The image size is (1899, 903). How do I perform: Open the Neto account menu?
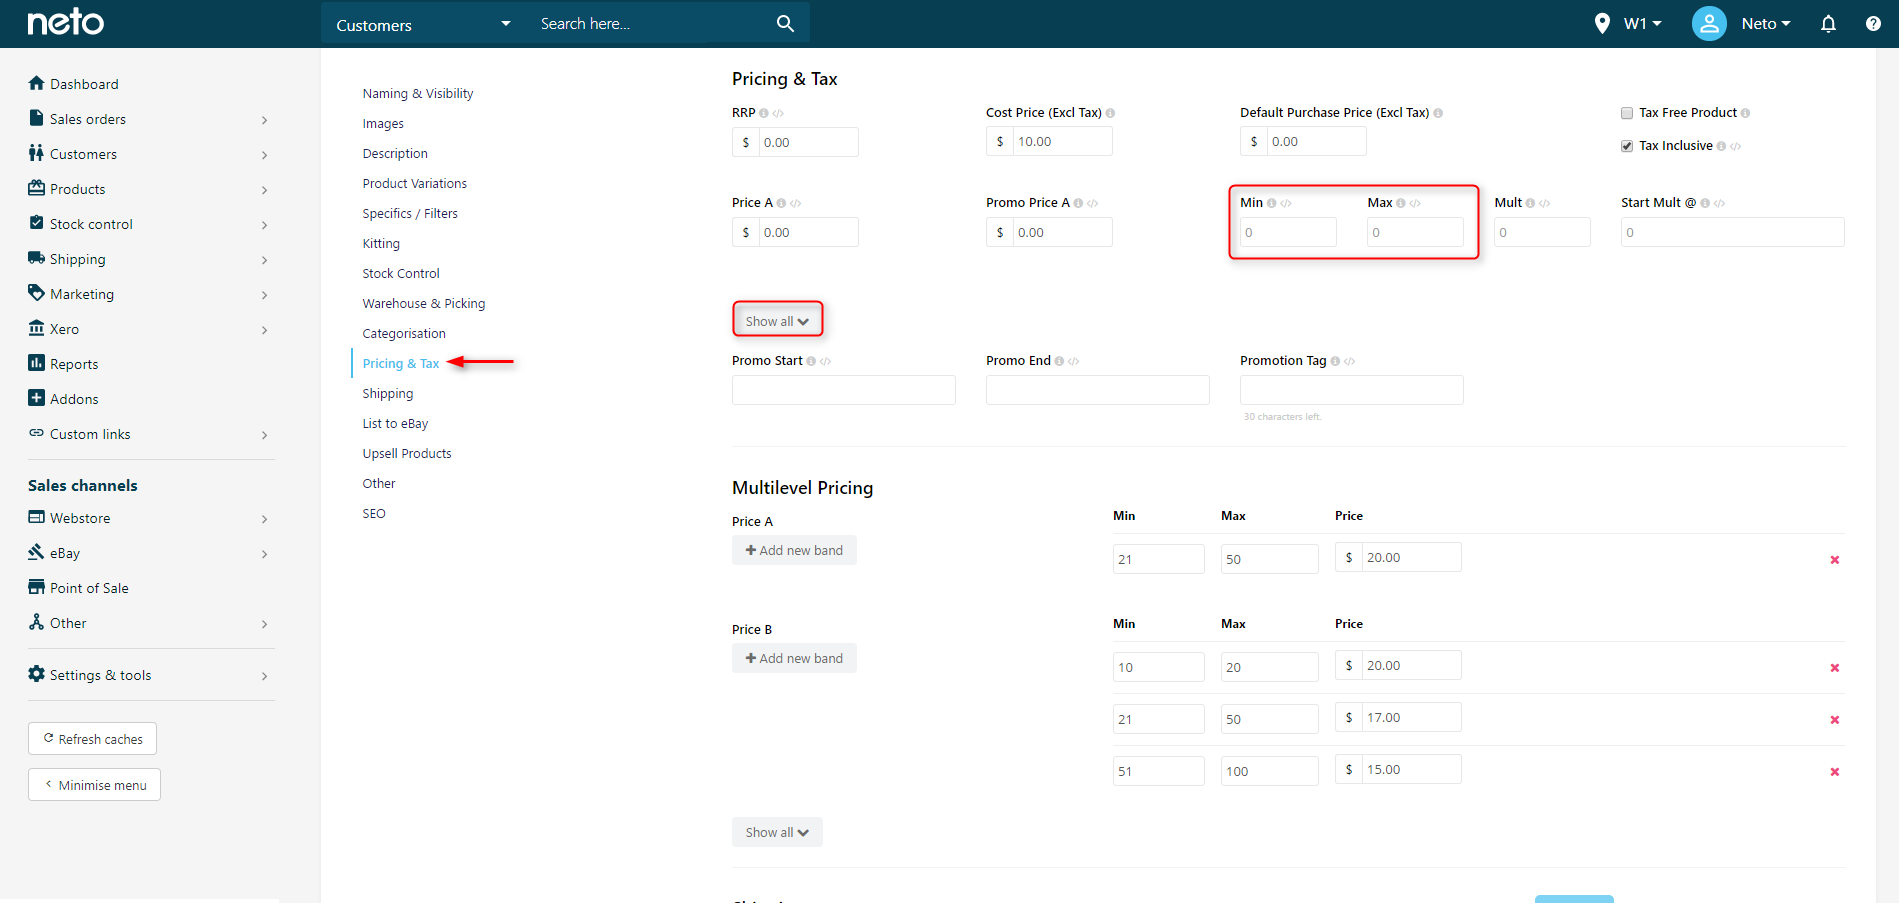(1766, 24)
